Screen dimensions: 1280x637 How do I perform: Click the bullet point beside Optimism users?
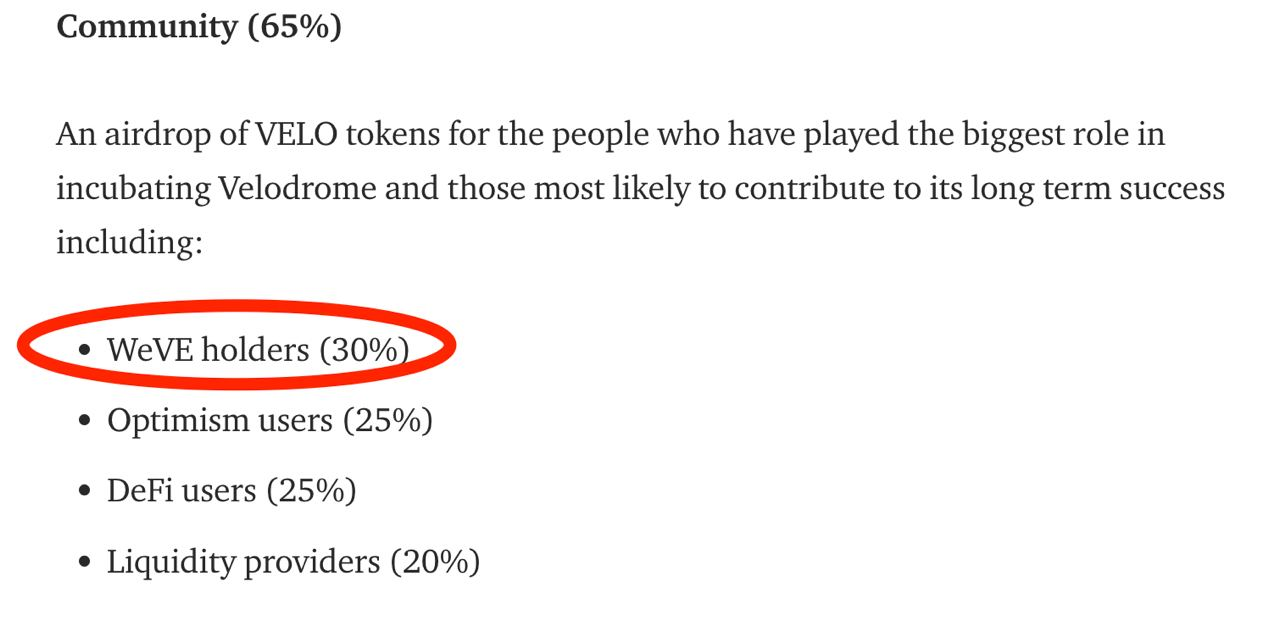[85, 422]
